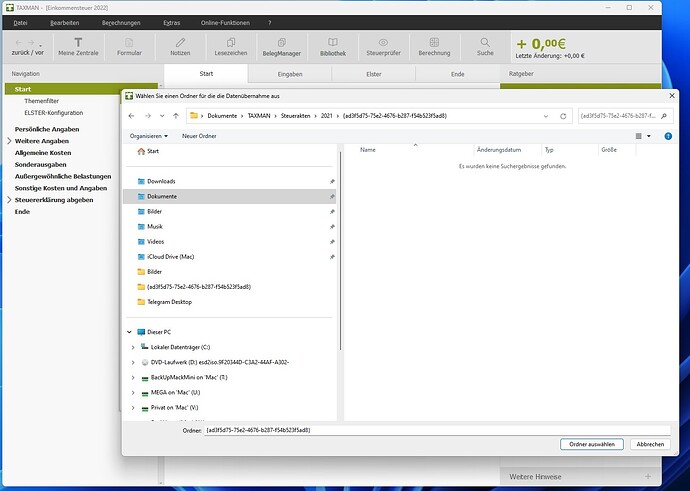Go up one folder level
The image size is (690, 491).
pos(176,116)
